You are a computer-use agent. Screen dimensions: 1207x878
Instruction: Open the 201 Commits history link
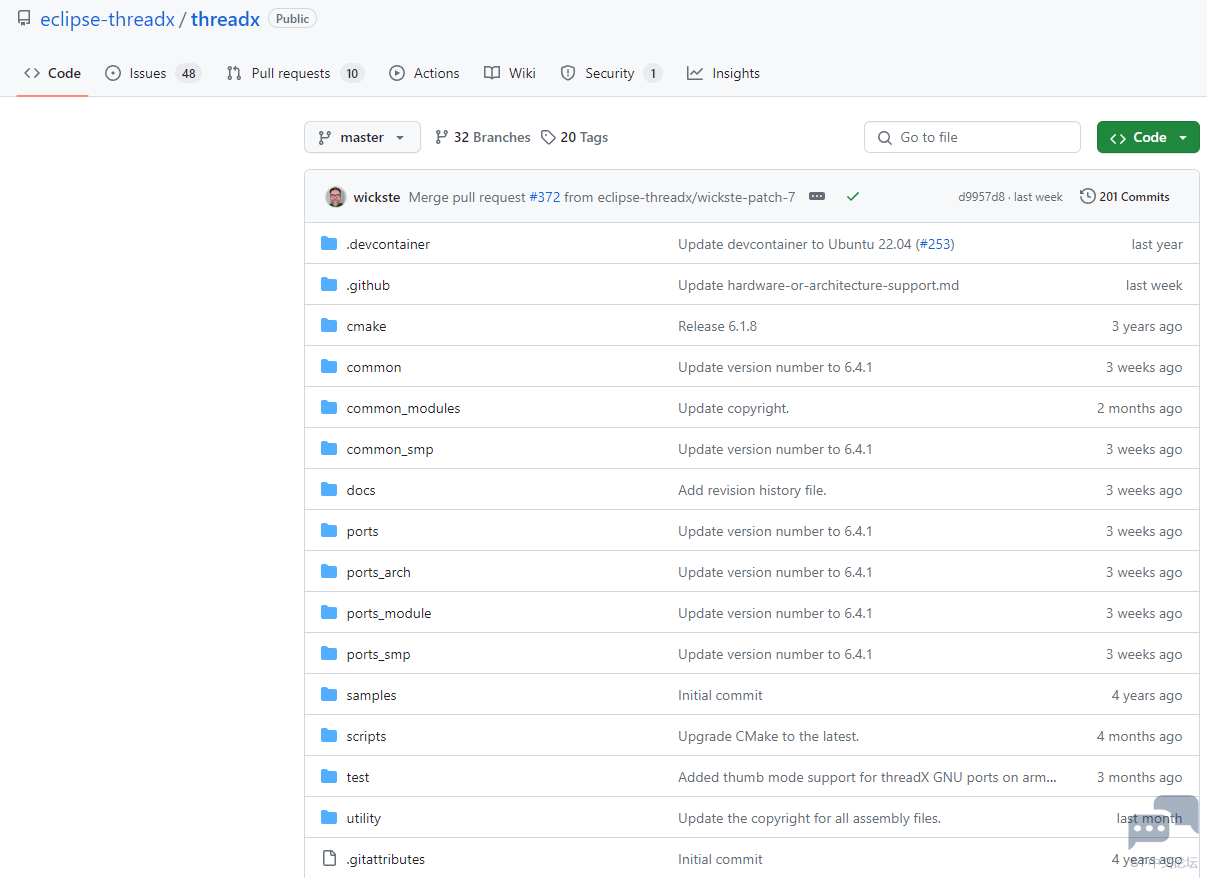tap(1125, 197)
